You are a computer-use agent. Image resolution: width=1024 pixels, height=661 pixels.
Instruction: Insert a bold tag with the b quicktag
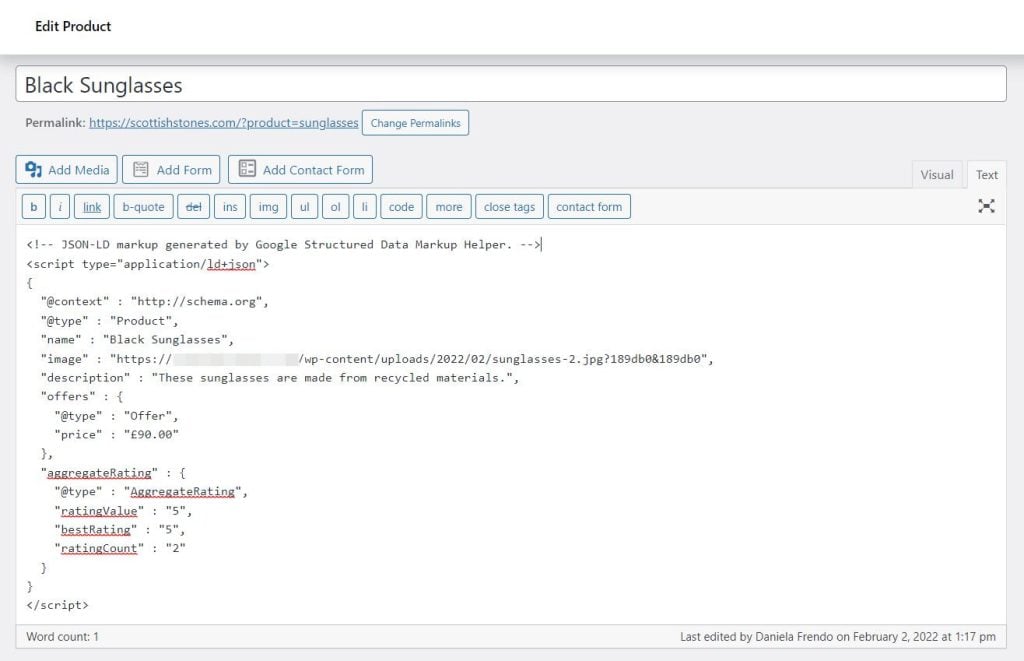click(33, 206)
